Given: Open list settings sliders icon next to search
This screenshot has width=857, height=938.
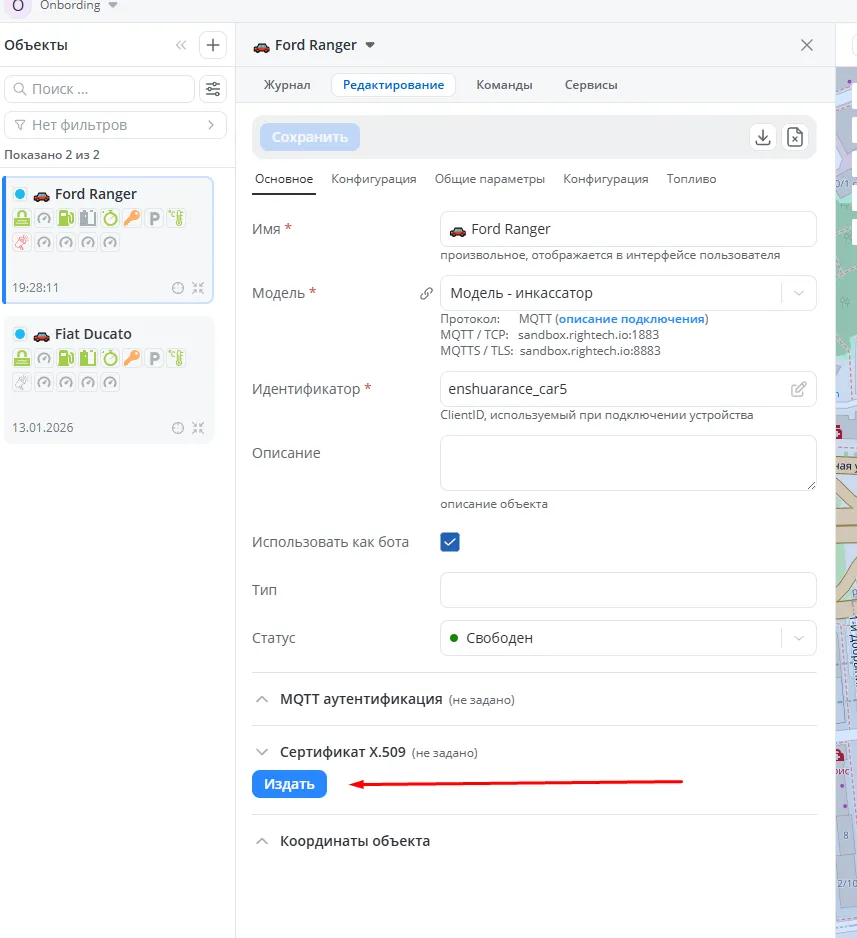Looking at the screenshot, I should pyautogui.click(x=213, y=89).
